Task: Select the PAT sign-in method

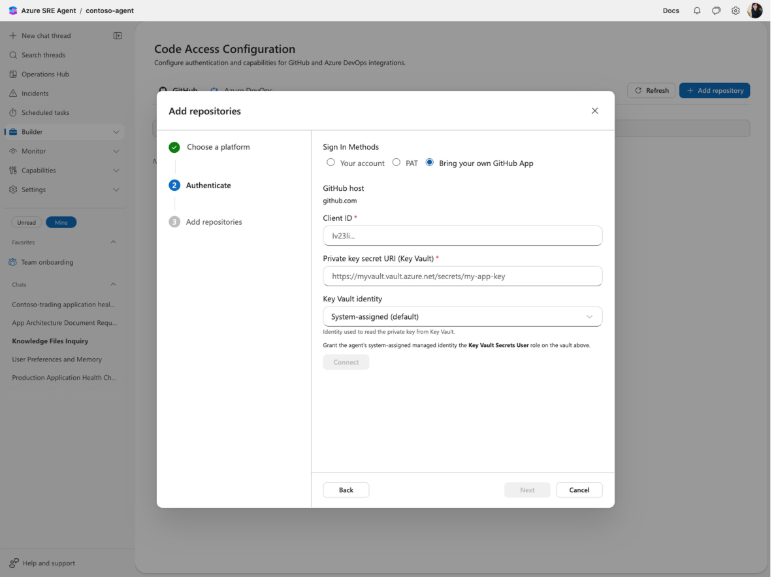Action: pyautogui.click(x=396, y=162)
